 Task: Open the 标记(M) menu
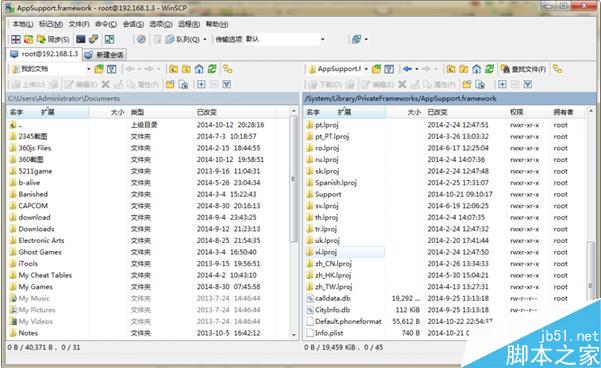point(51,24)
